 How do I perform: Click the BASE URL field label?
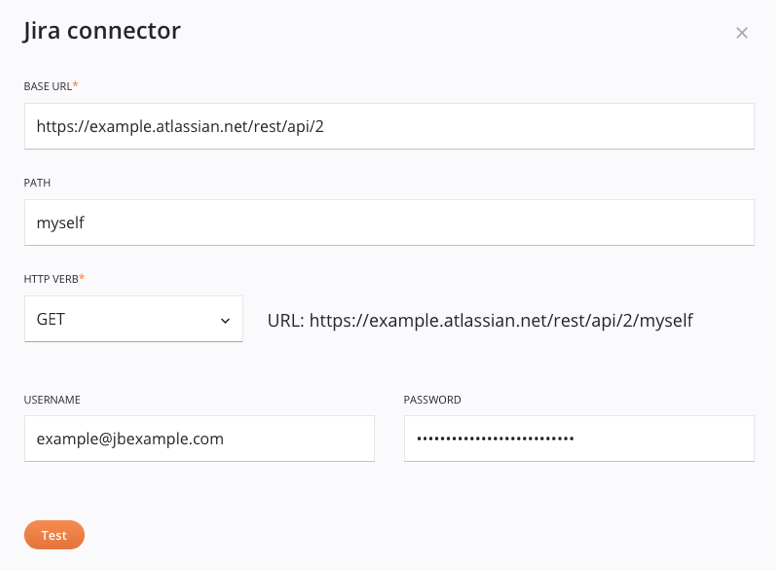pyautogui.click(x=48, y=87)
